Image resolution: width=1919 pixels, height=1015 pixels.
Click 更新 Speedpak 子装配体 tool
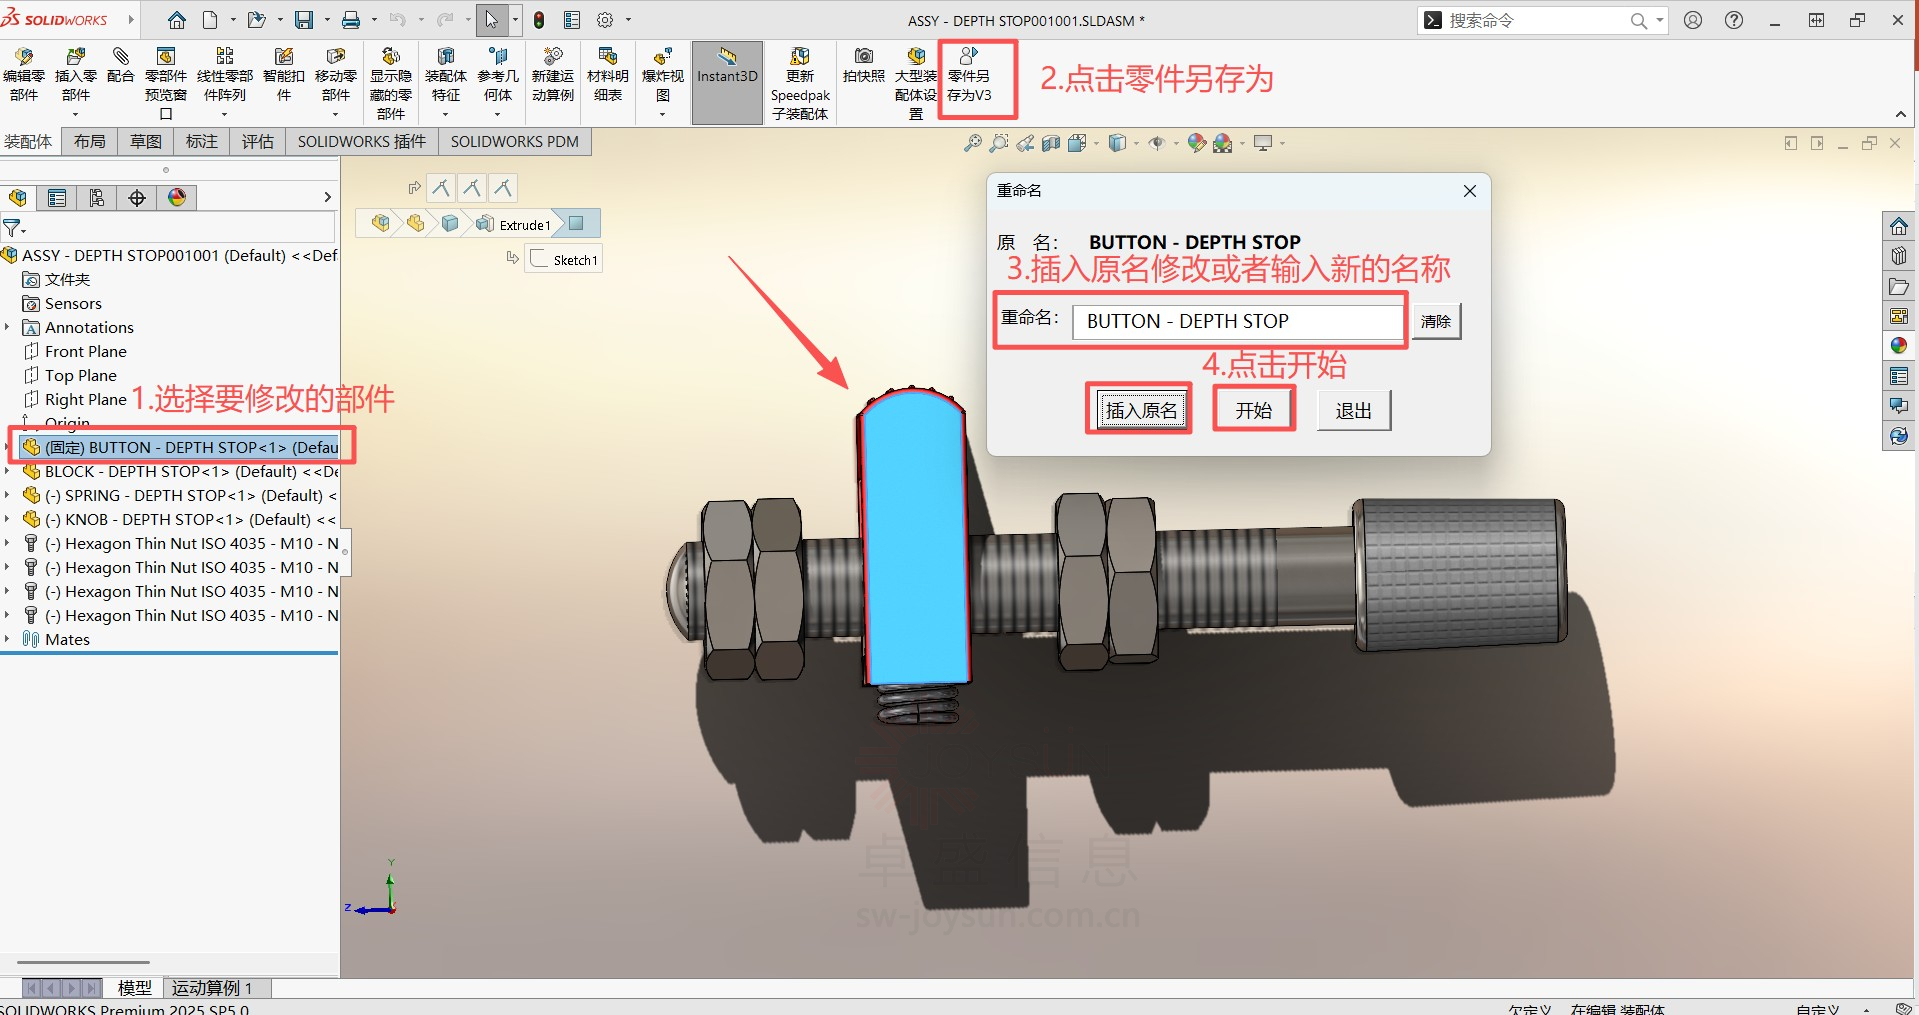800,84
